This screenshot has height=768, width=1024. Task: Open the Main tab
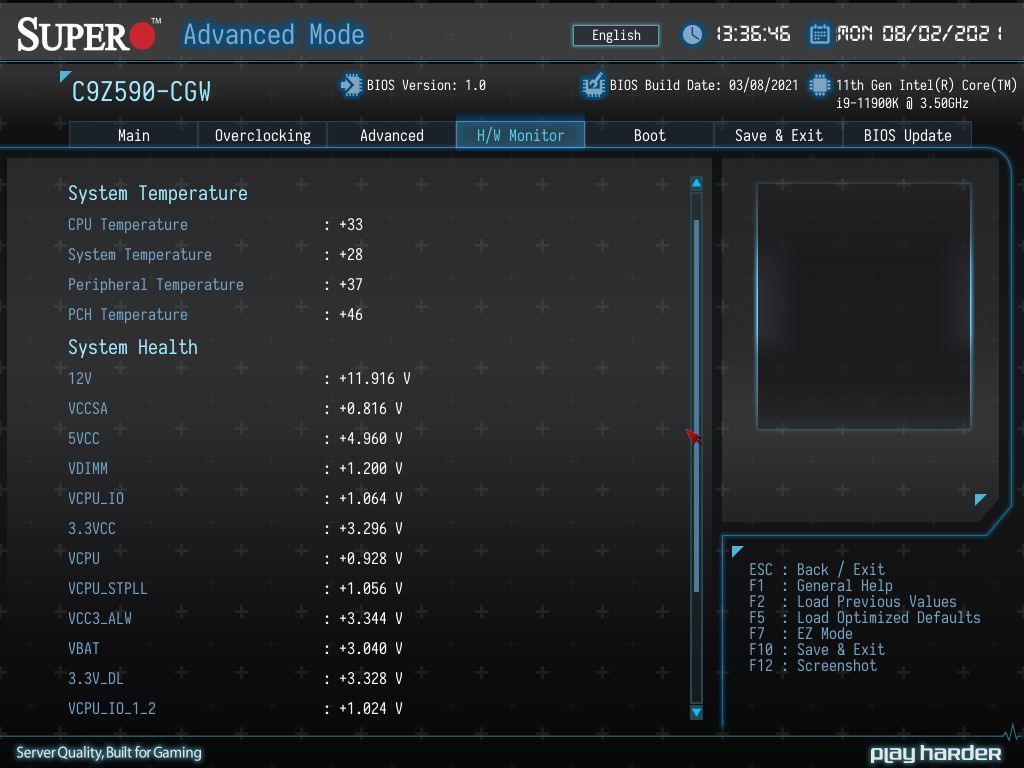pyautogui.click(x=133, y=135)
